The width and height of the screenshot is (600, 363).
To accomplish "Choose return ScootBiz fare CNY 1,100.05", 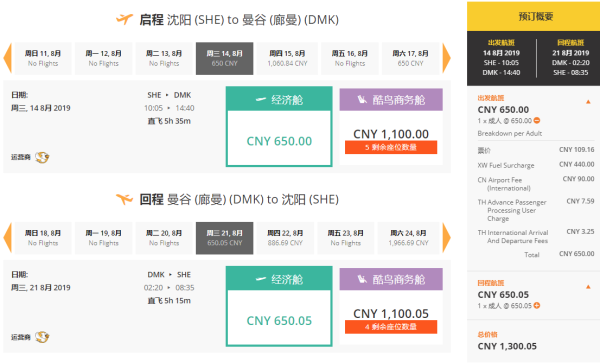I will (391, 306).
